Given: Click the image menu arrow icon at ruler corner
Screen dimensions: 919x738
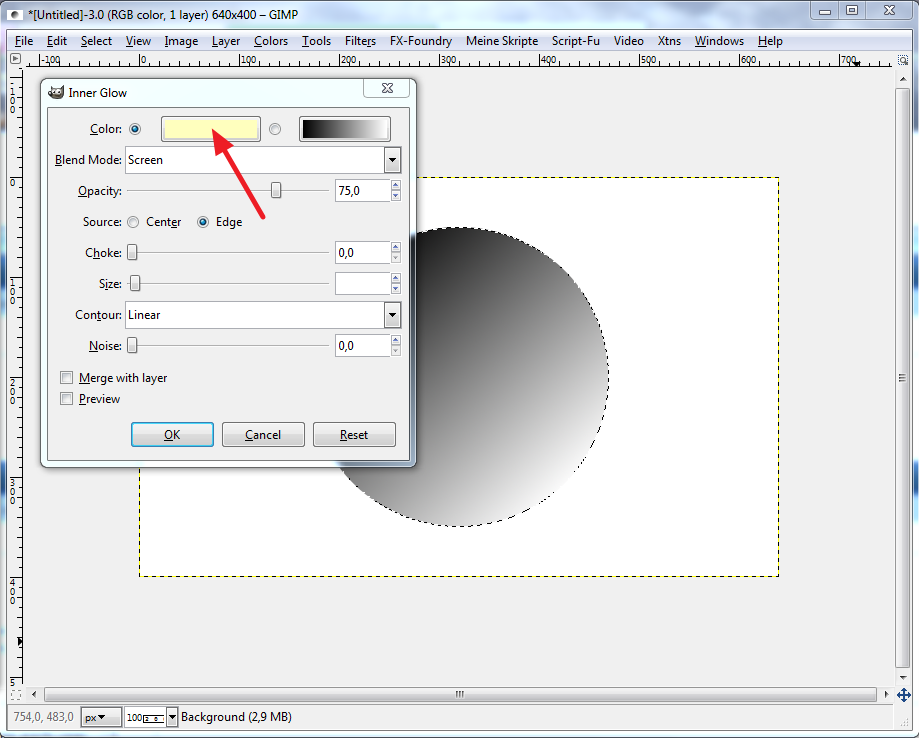Looking at the screenshot, I should point(16,59).
